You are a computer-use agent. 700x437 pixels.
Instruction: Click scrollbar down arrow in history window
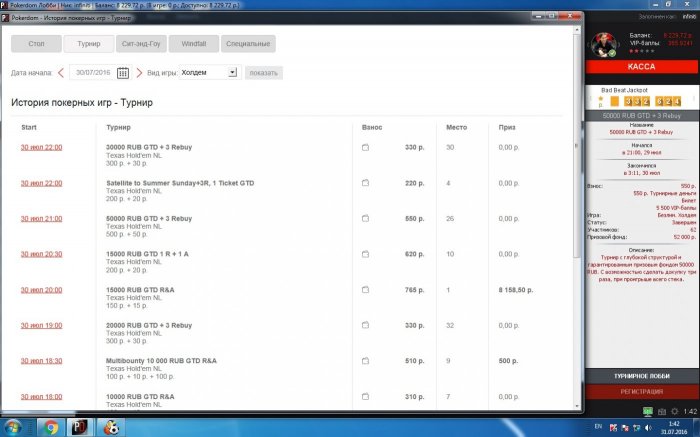(577, 406)
